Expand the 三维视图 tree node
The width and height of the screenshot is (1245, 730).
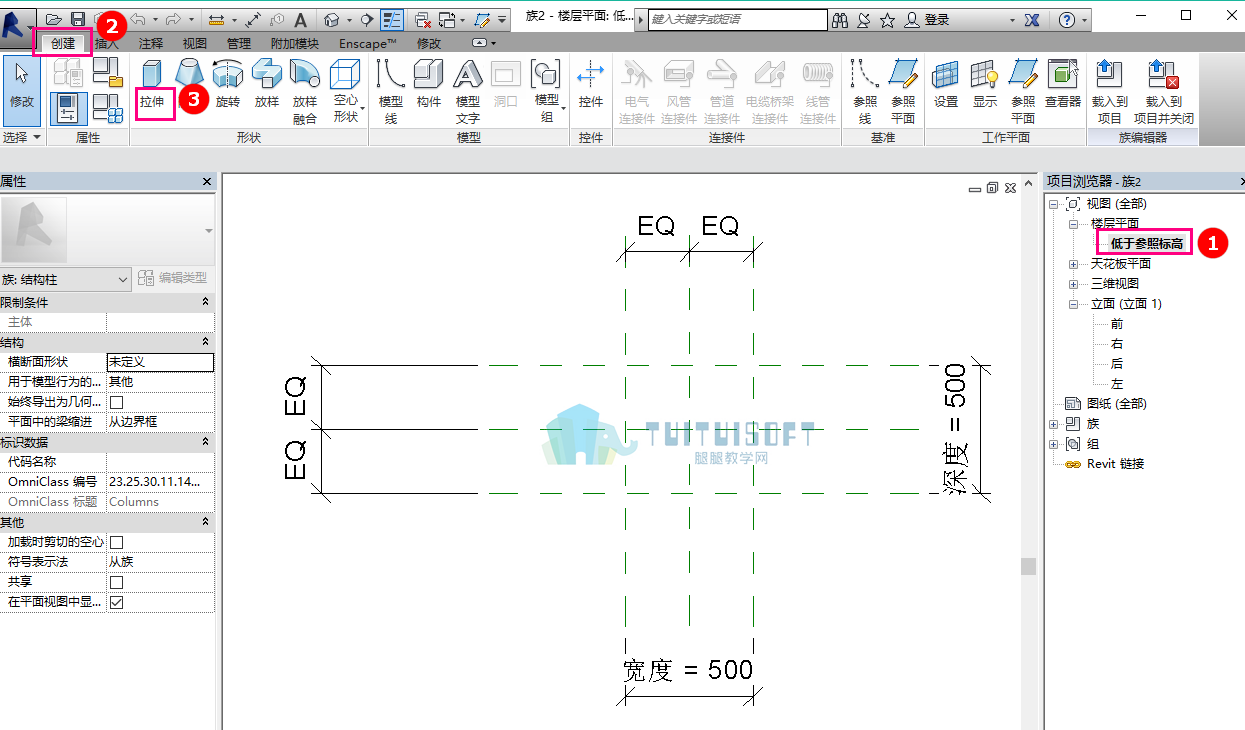click(x=1073, y=284)
